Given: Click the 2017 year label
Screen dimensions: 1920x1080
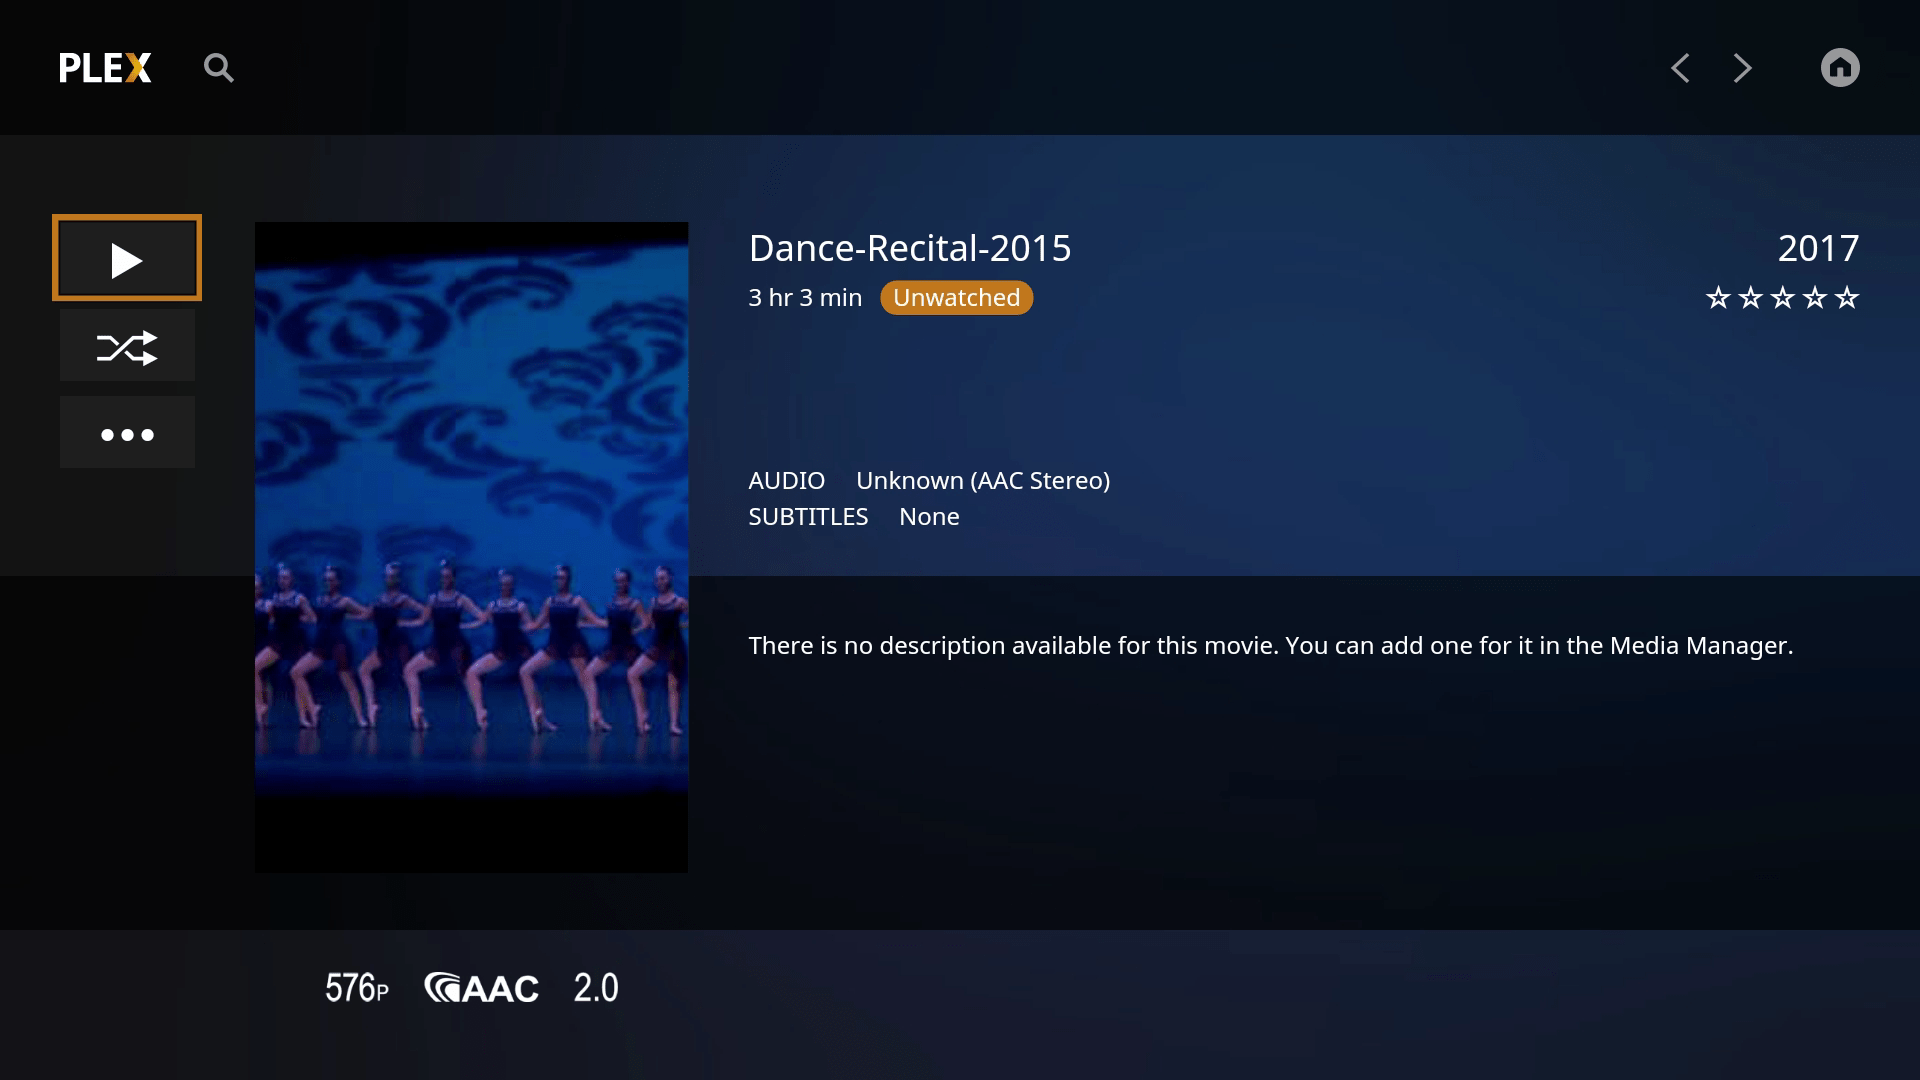Looking at the screenshot, I should click(x=1817, y=248).
